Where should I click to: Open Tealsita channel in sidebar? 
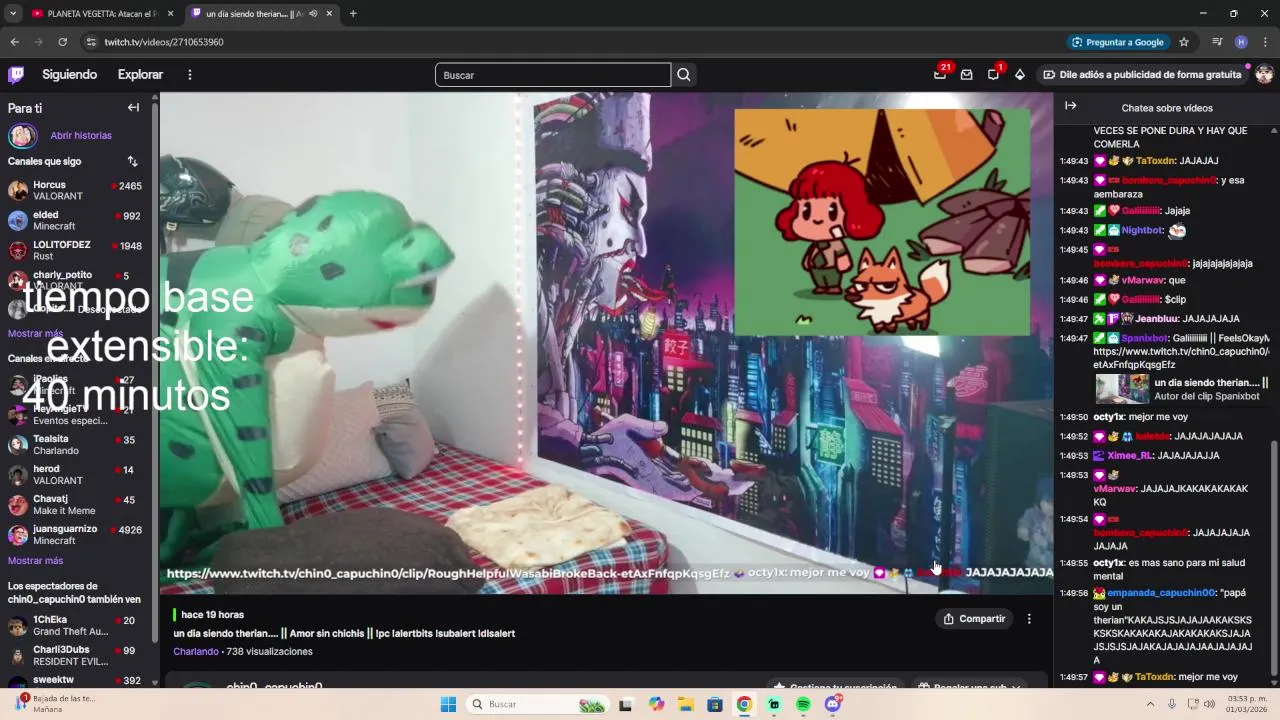(75, 444)
